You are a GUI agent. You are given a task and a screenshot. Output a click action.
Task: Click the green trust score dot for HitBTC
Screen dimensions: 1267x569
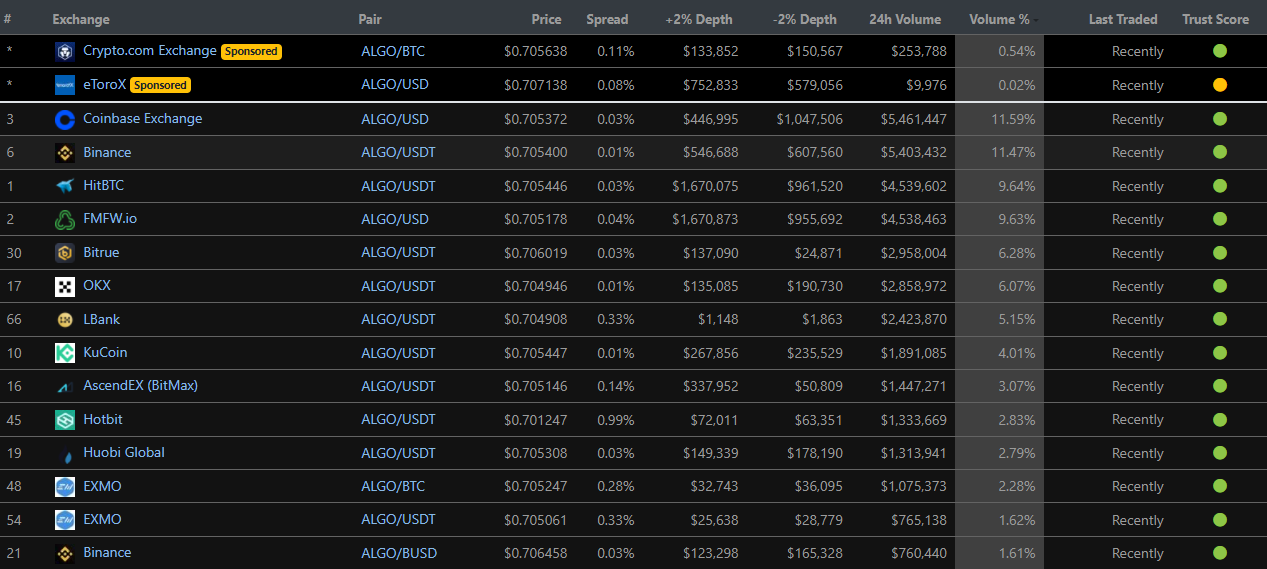tap(1219, 186)
